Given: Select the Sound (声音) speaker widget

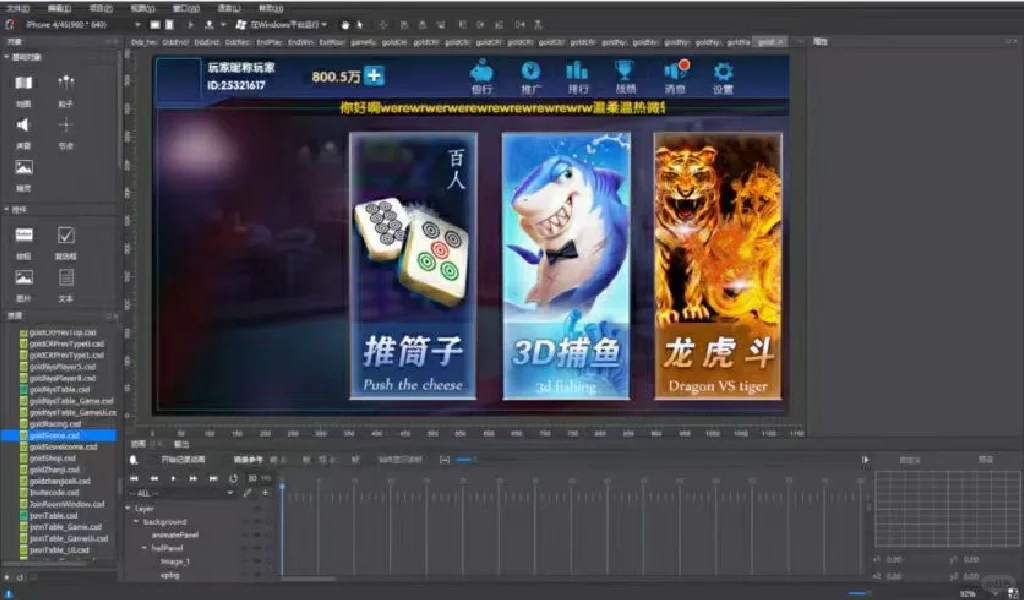Looking at the screenshot, I should tap(24, 125).
